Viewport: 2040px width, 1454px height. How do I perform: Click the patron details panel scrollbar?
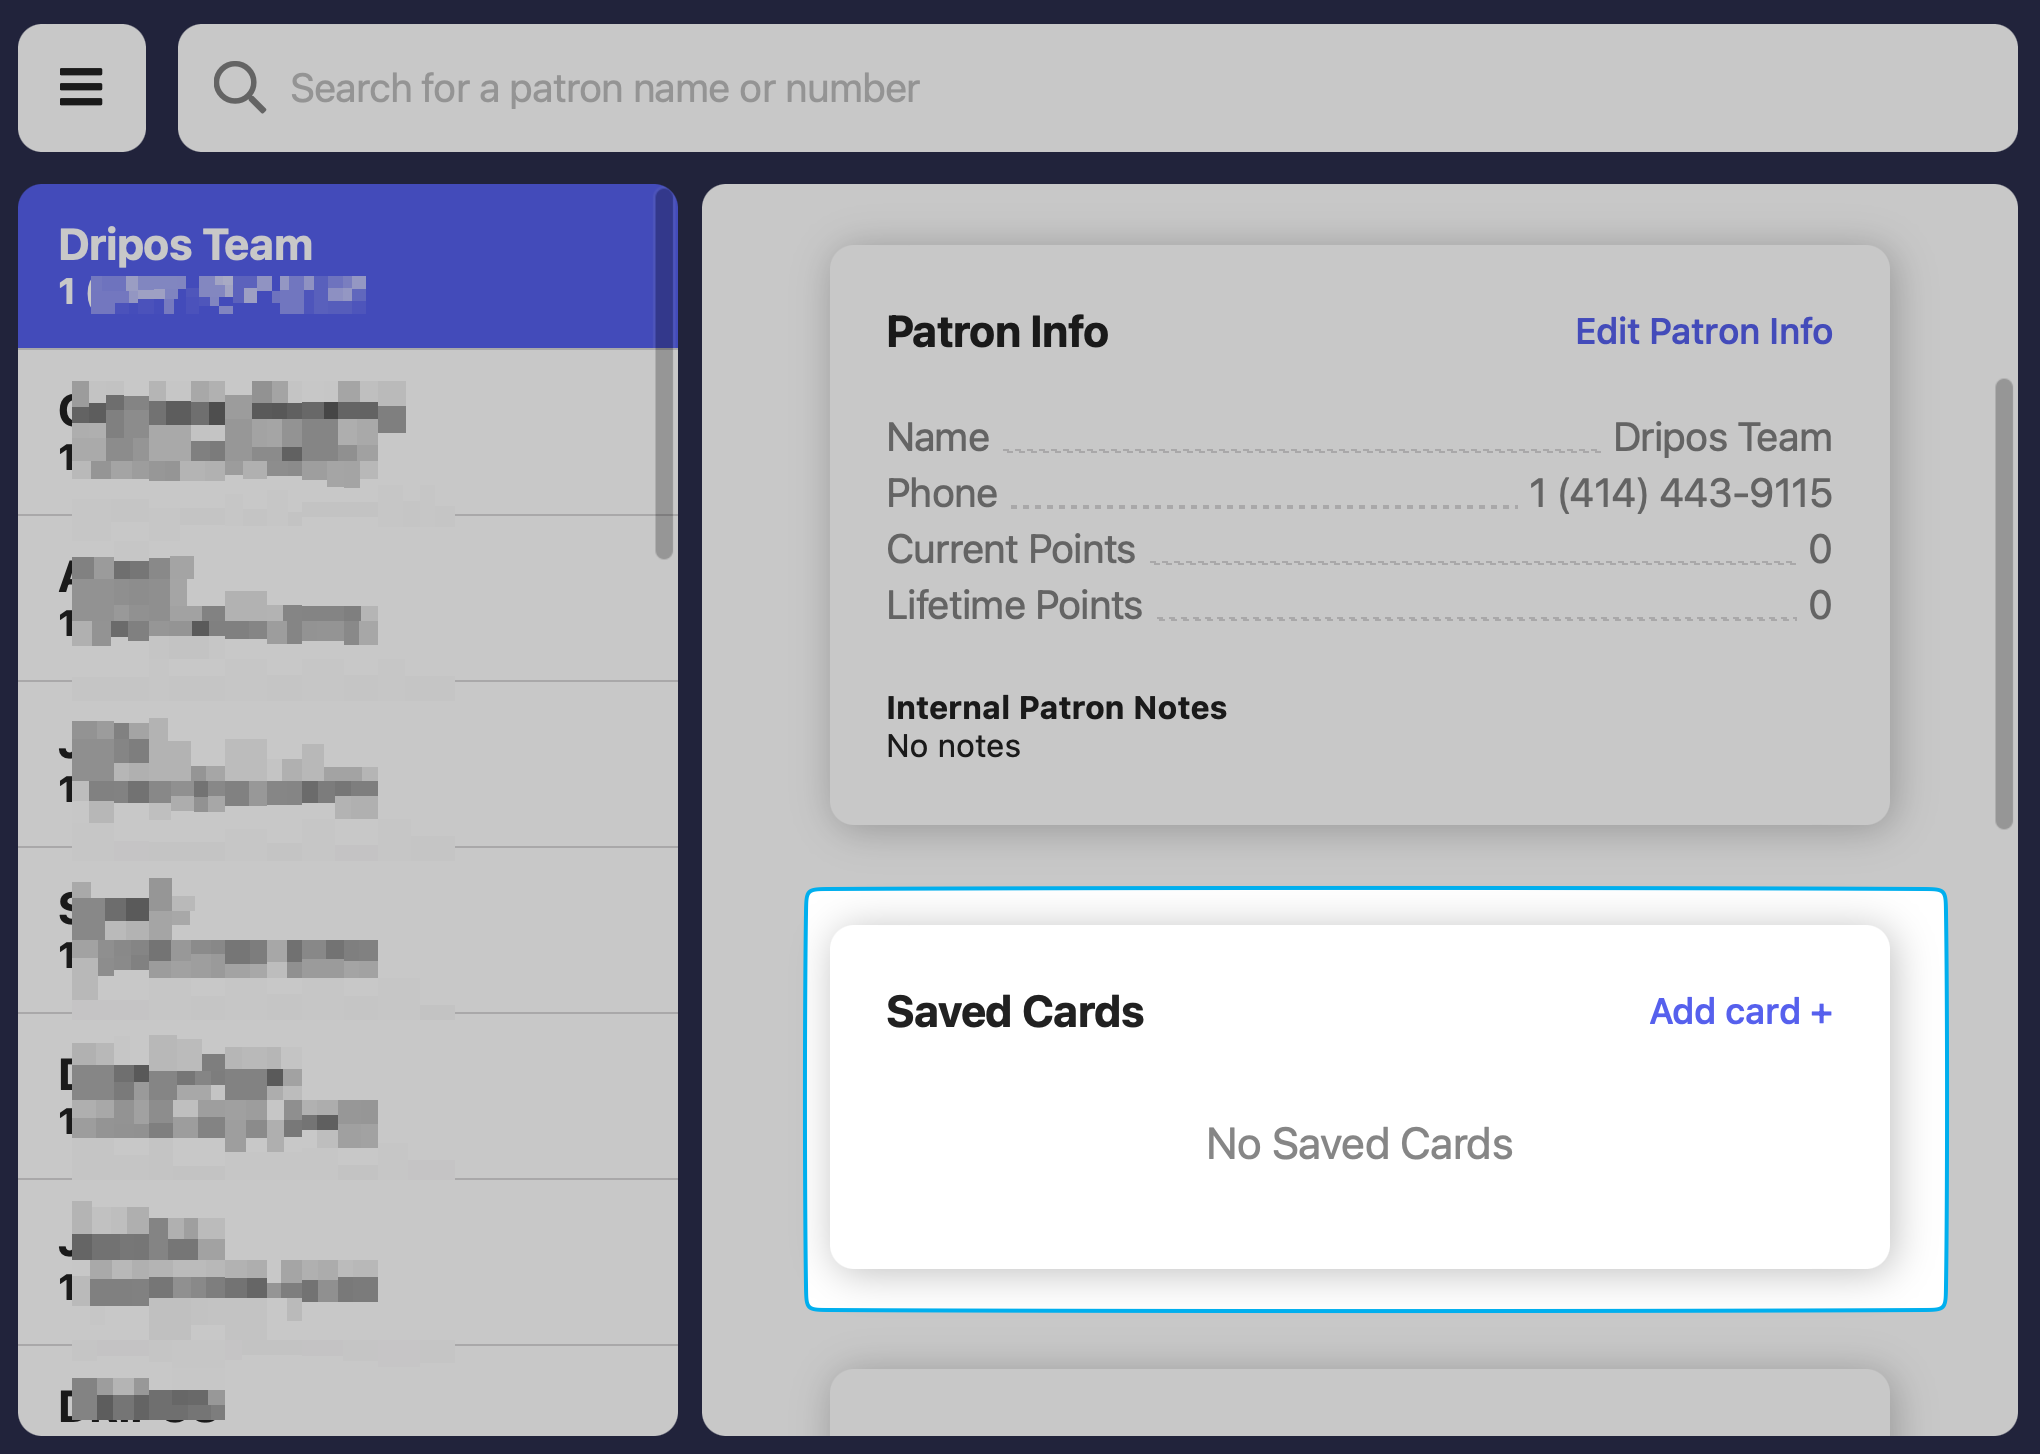coord(2003,604)
